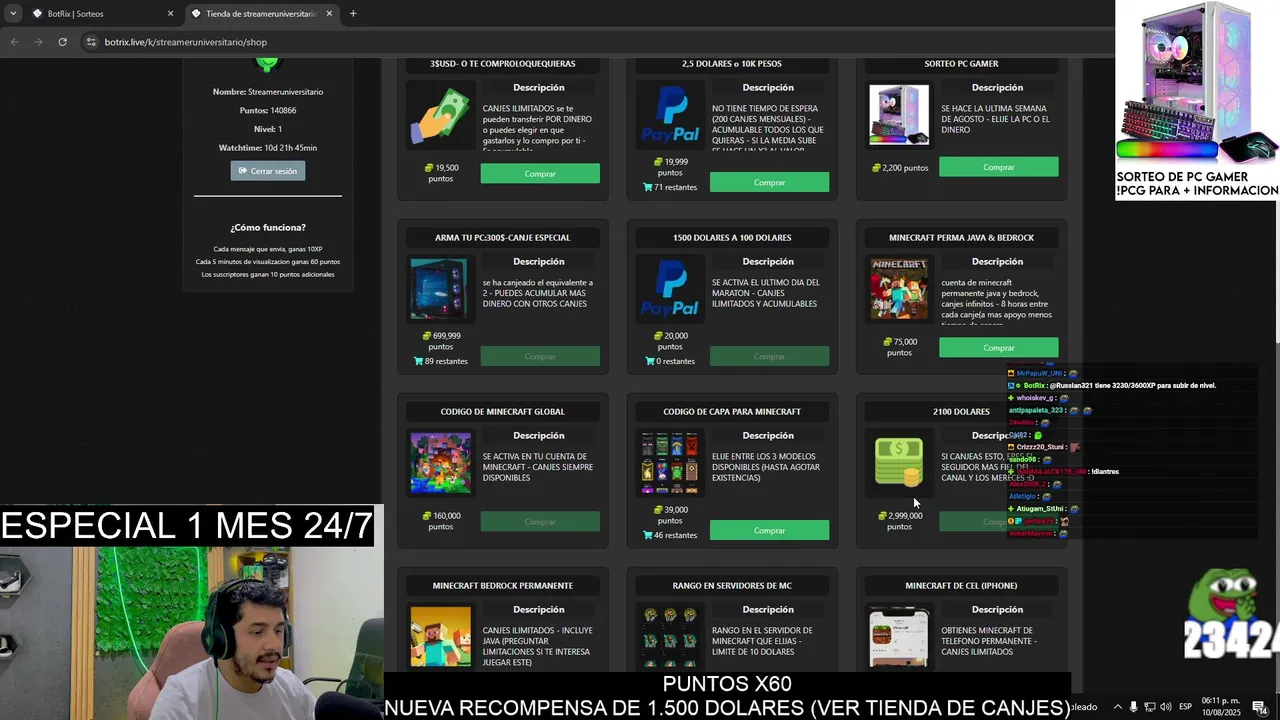Click the cart icon beside 71 restantes
This screenshot has width=1280, height=720.
(649, 187)
